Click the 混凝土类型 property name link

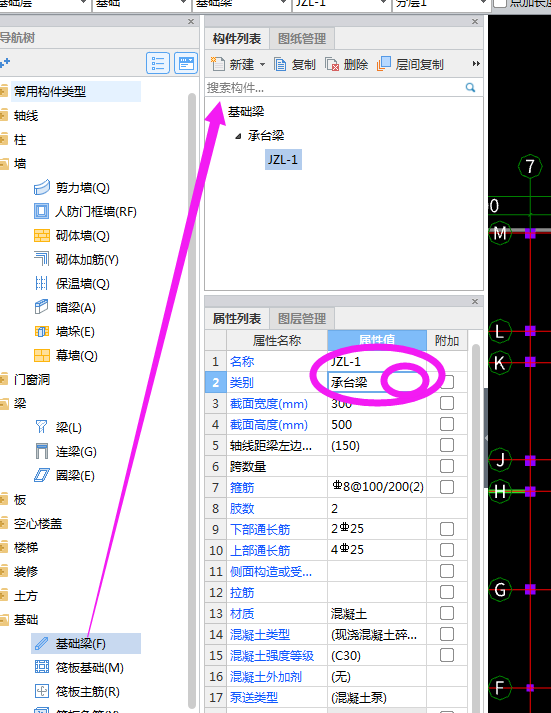260,634
